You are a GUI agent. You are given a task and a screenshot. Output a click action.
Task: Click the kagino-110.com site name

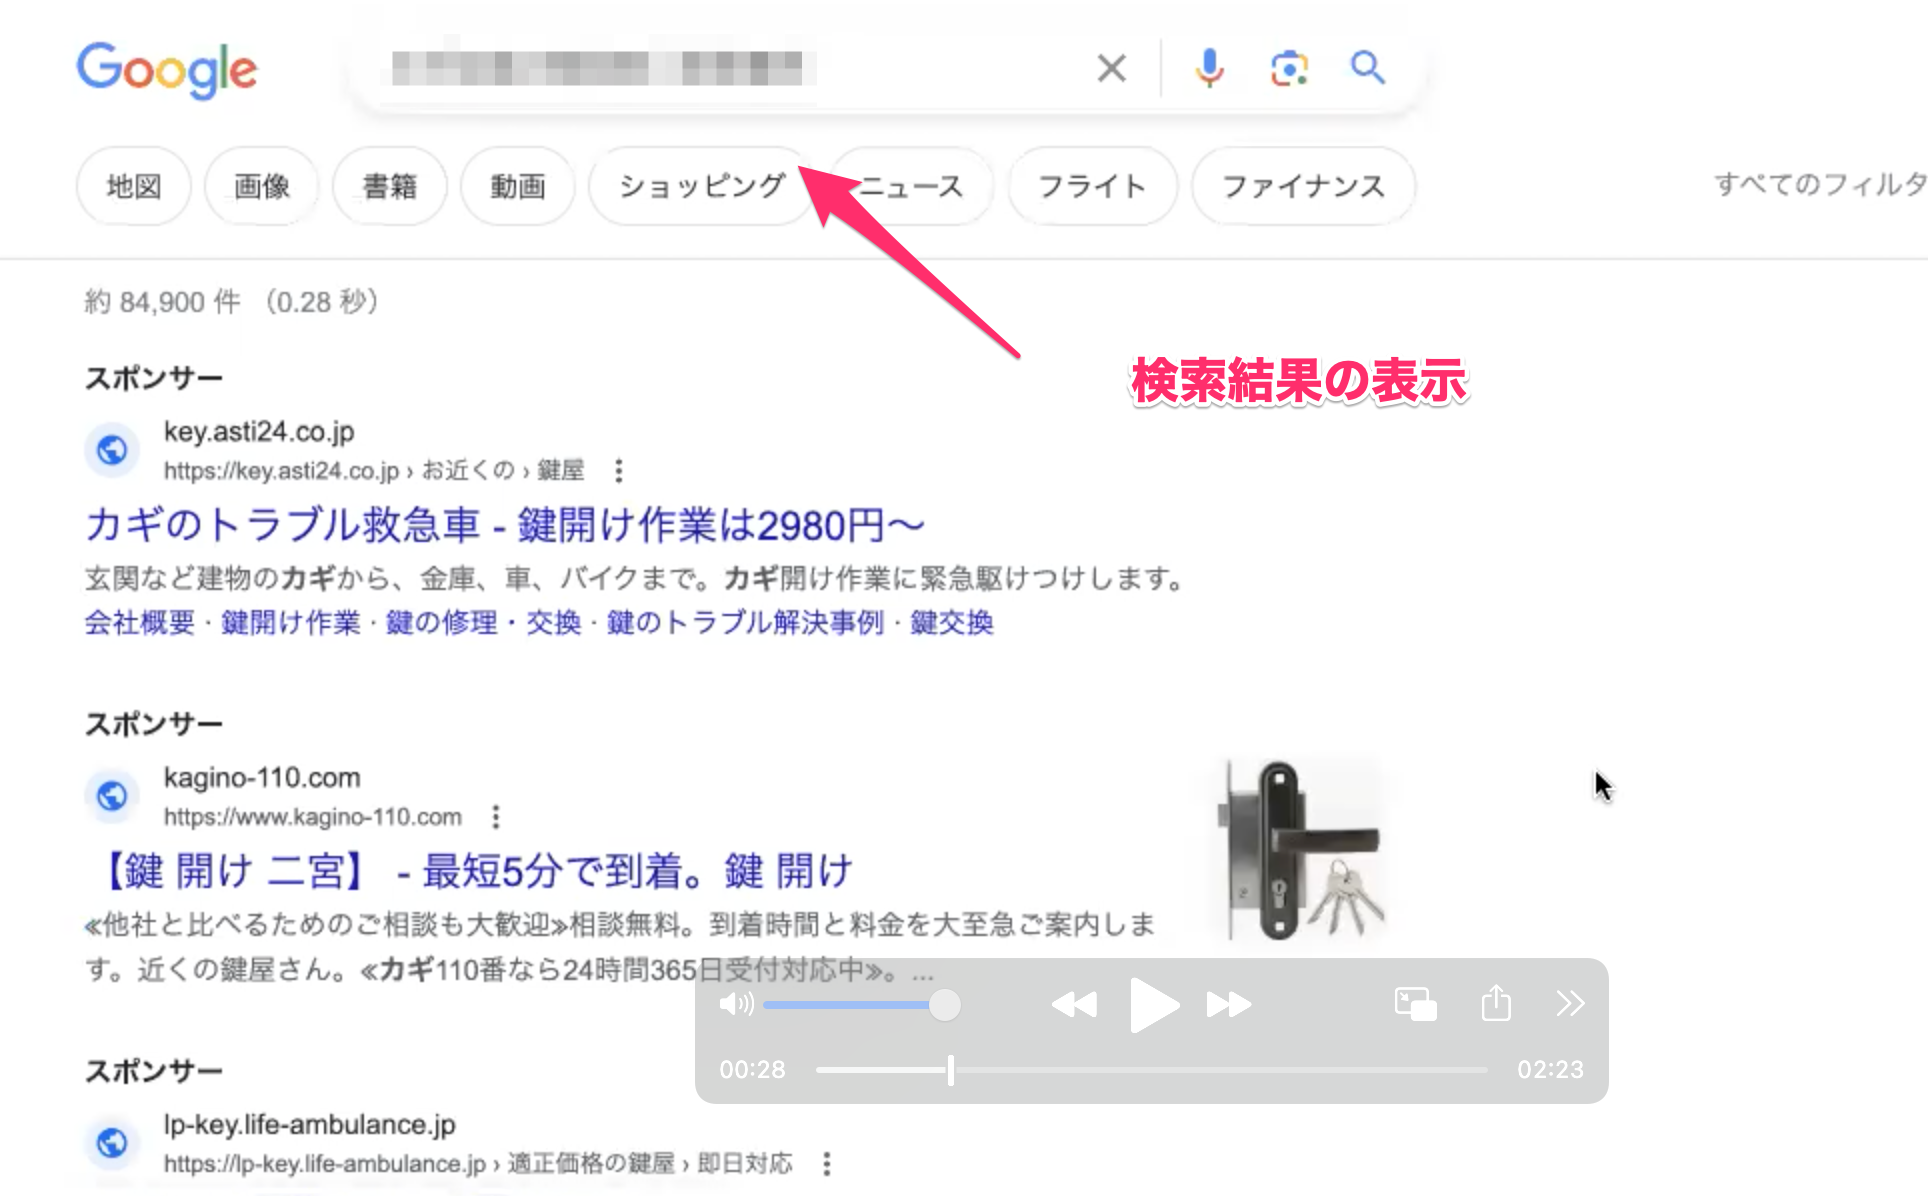tap(262, 778)
